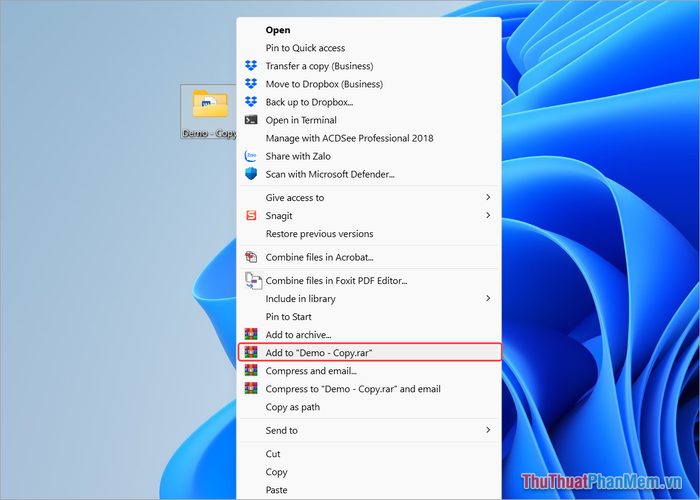Select Share with Zalo
The image size is (700, 500).
pyautogui.click(x=369, y=156)
